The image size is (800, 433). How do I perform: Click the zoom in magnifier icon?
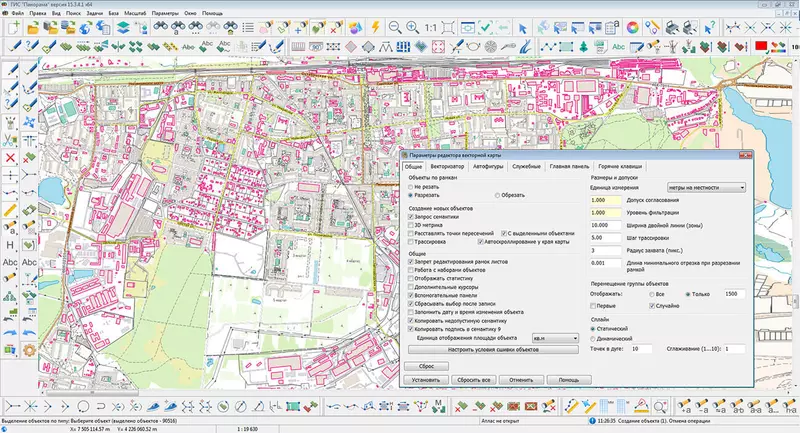(412, 27)
